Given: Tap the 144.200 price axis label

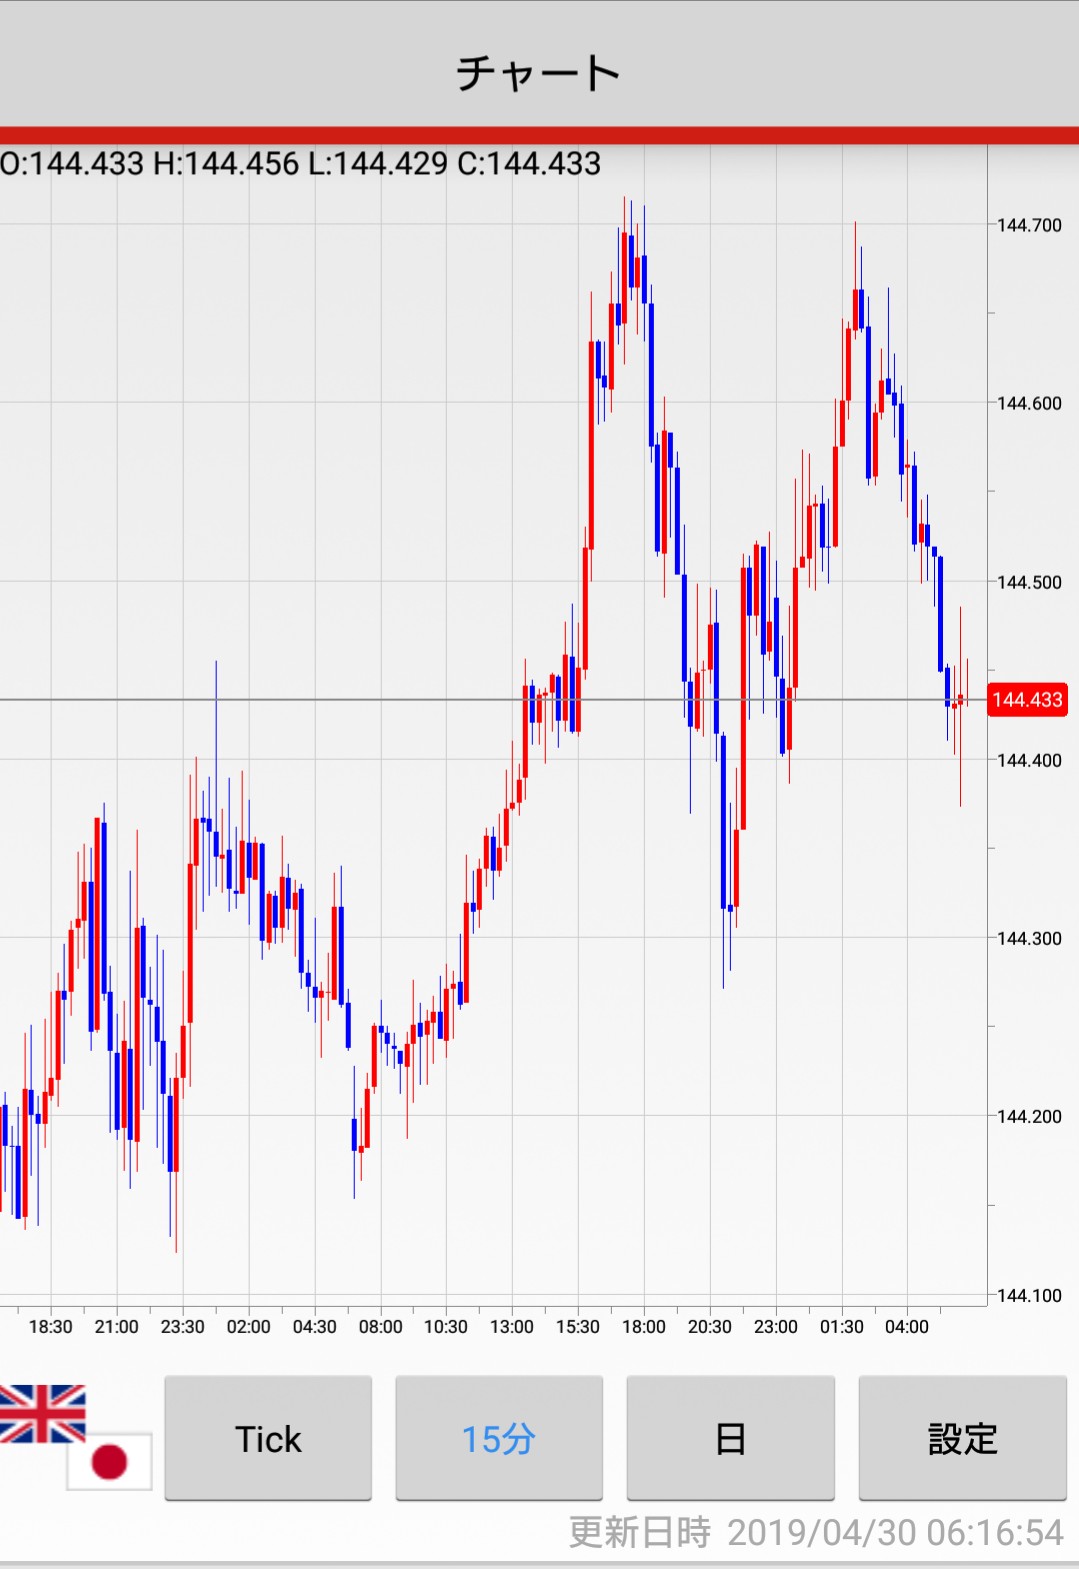Looking at the screenshot, I should [x=1029, y=1117].
